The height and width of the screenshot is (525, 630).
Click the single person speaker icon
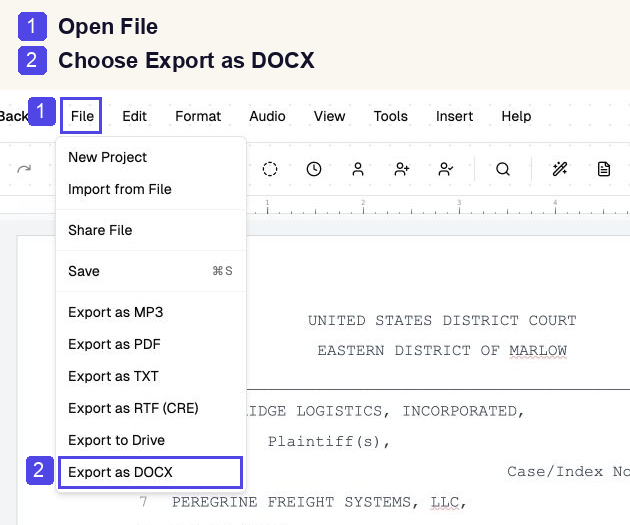point(358,169)
